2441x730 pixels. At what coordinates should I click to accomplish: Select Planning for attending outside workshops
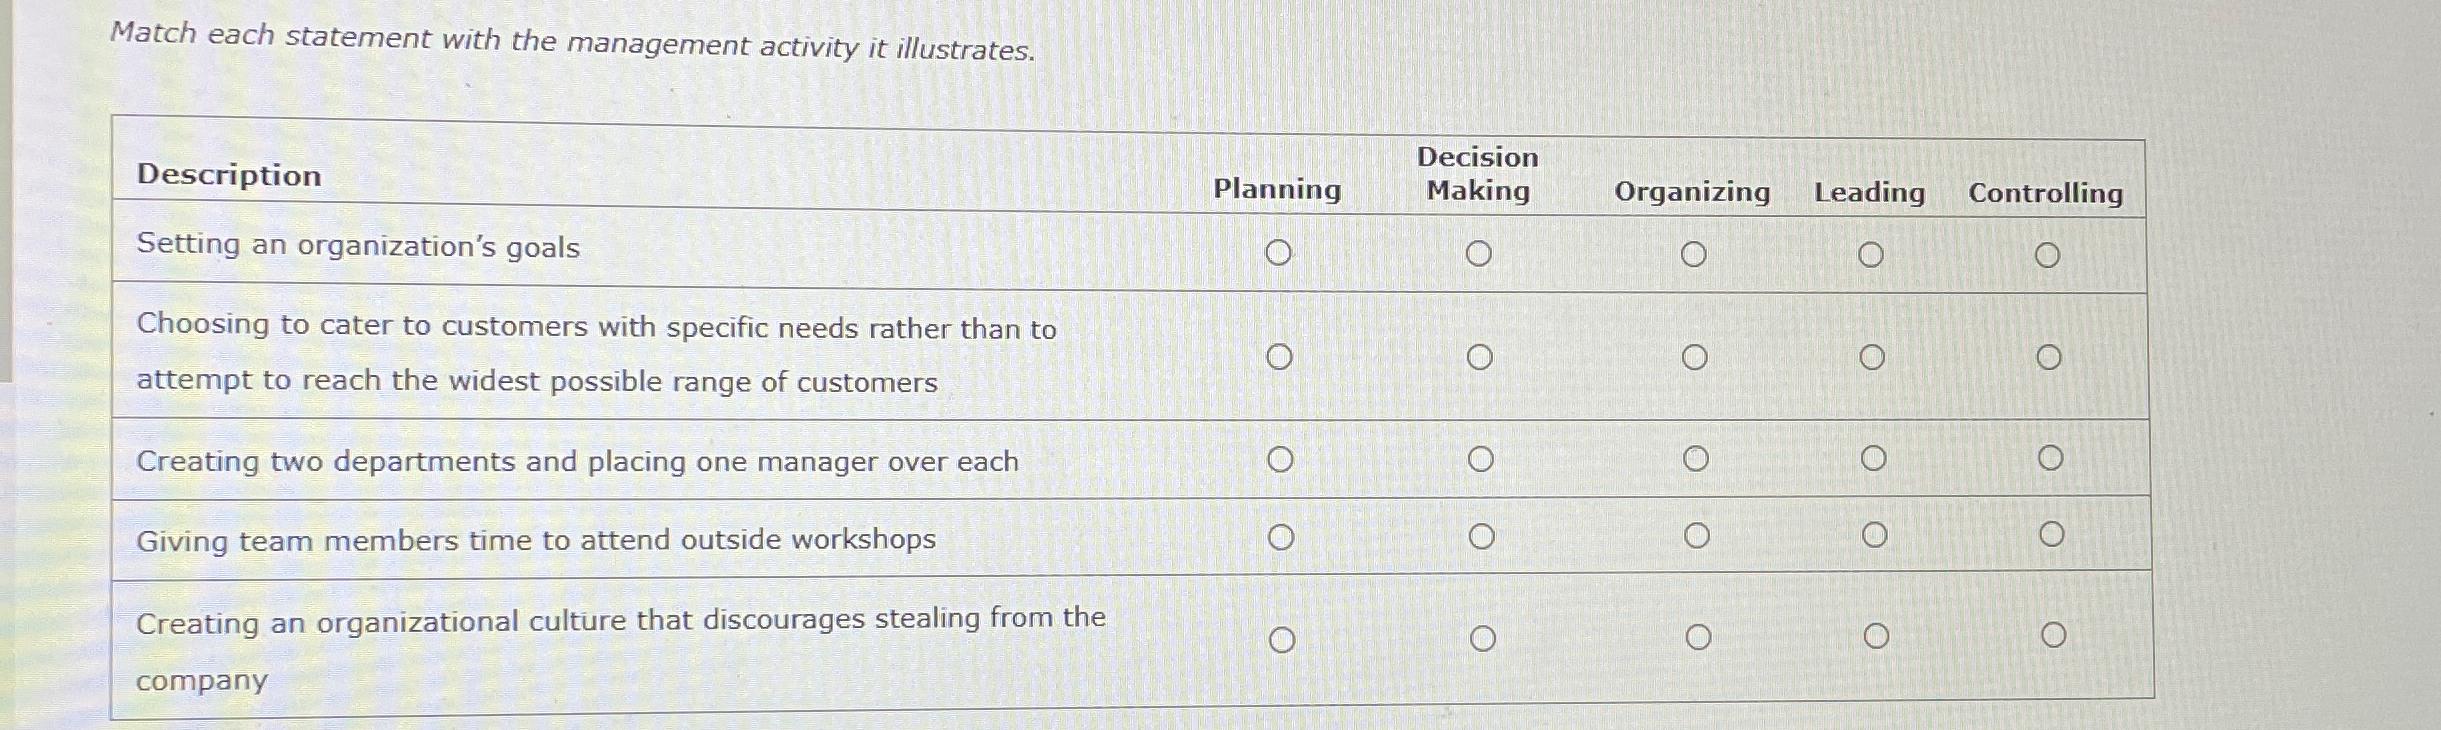1281,537
